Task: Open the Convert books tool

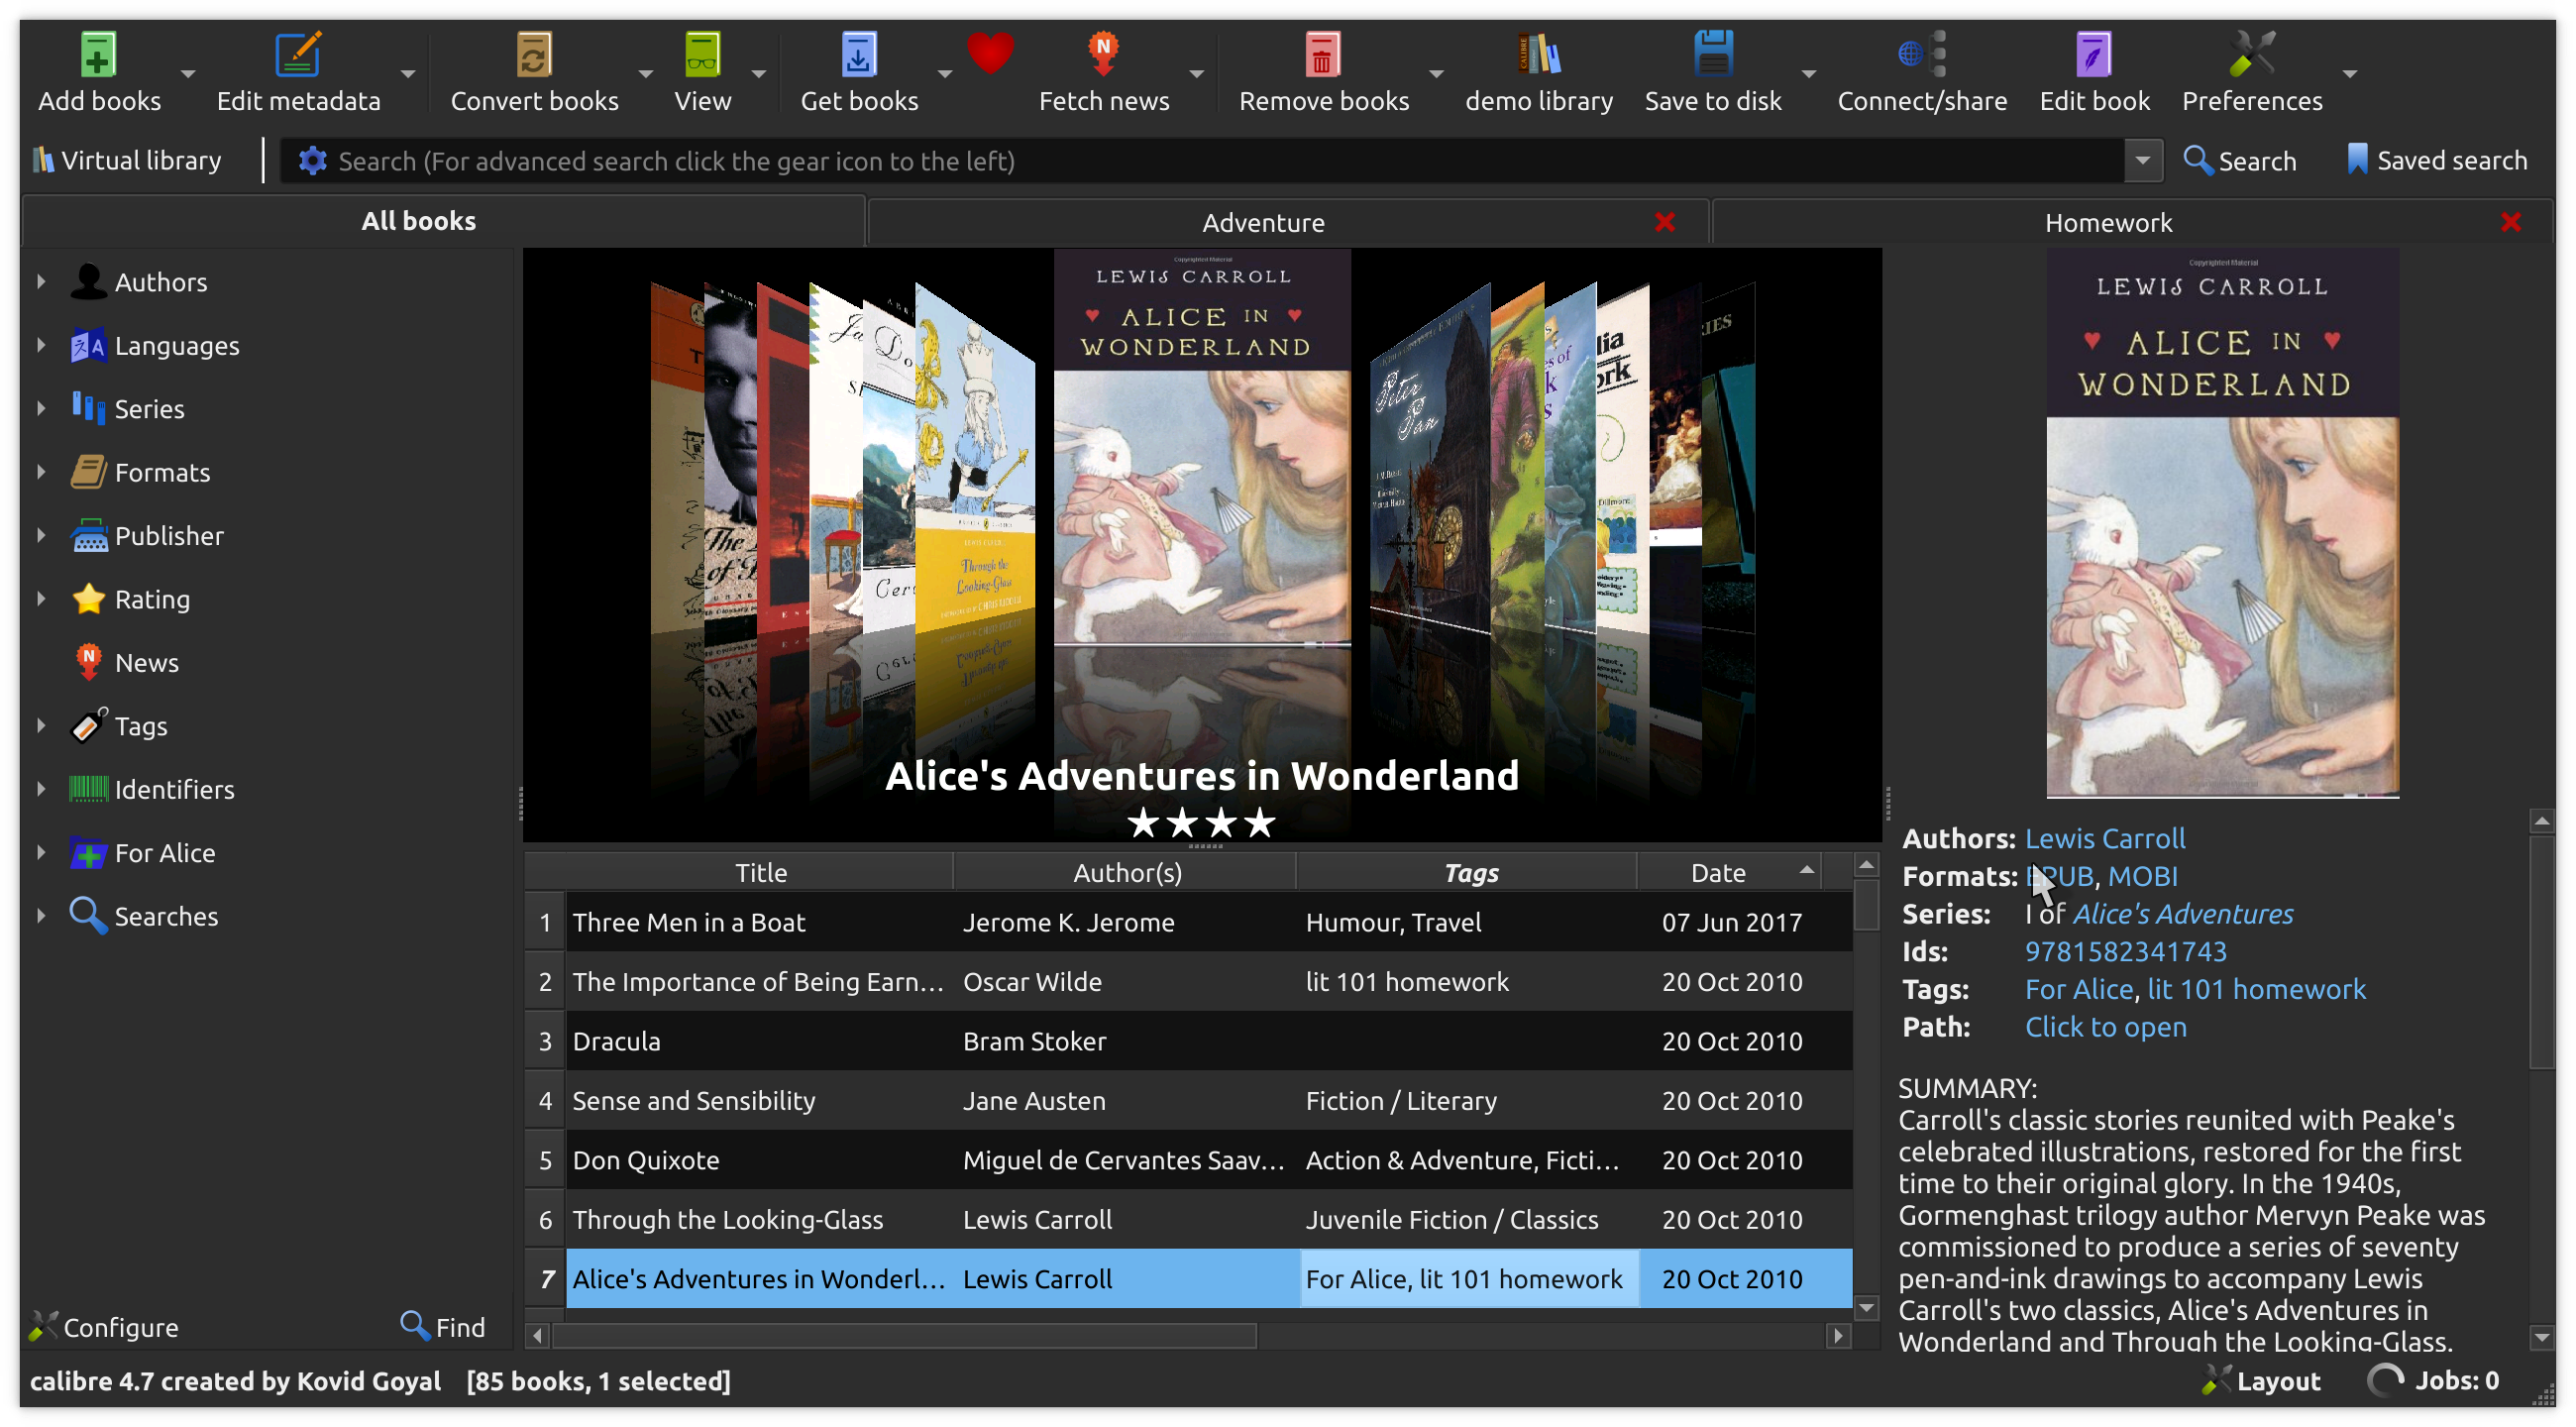Action: click(x=534, y=65)
